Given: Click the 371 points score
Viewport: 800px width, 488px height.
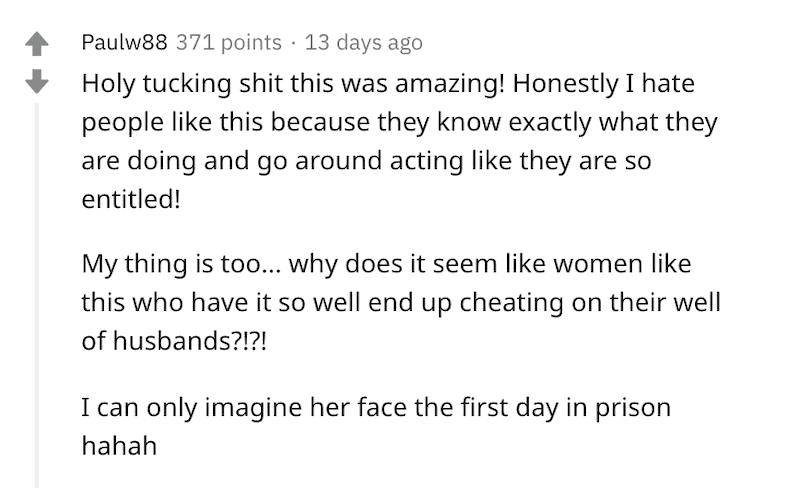Looking at the screenshot, I should 229,42.
